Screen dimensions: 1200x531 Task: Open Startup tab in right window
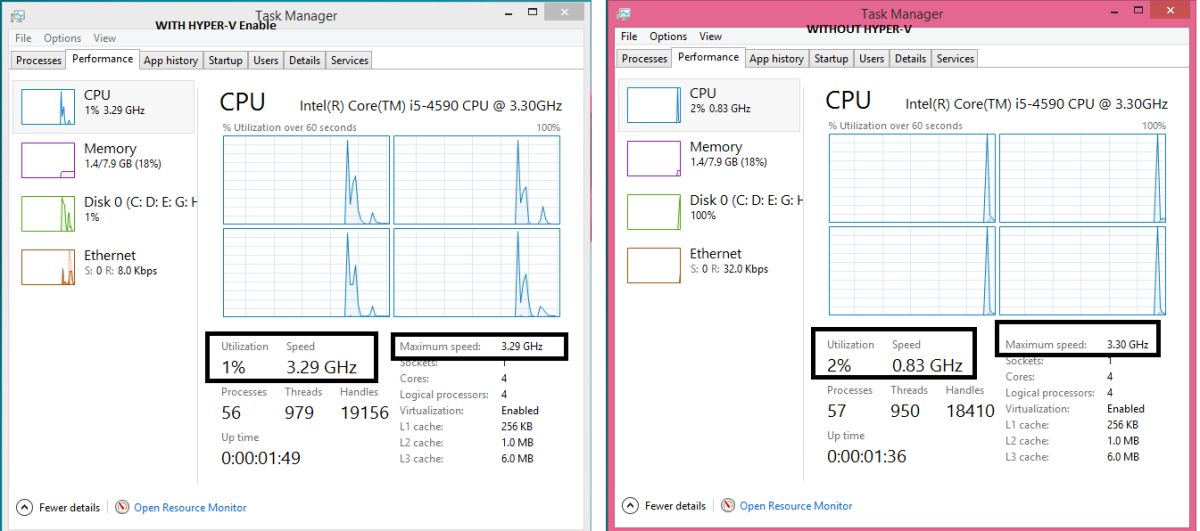[x=831, y=58]
